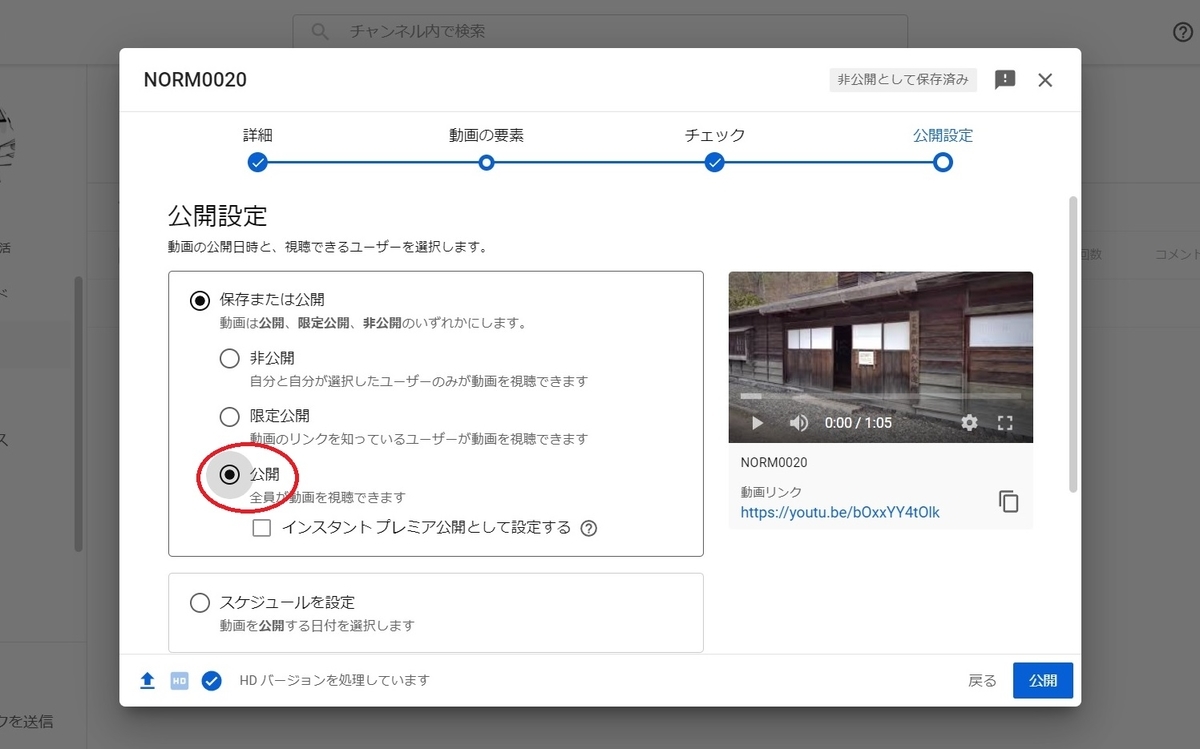Choose the 非公開 radio button

[x=230, y=358]
